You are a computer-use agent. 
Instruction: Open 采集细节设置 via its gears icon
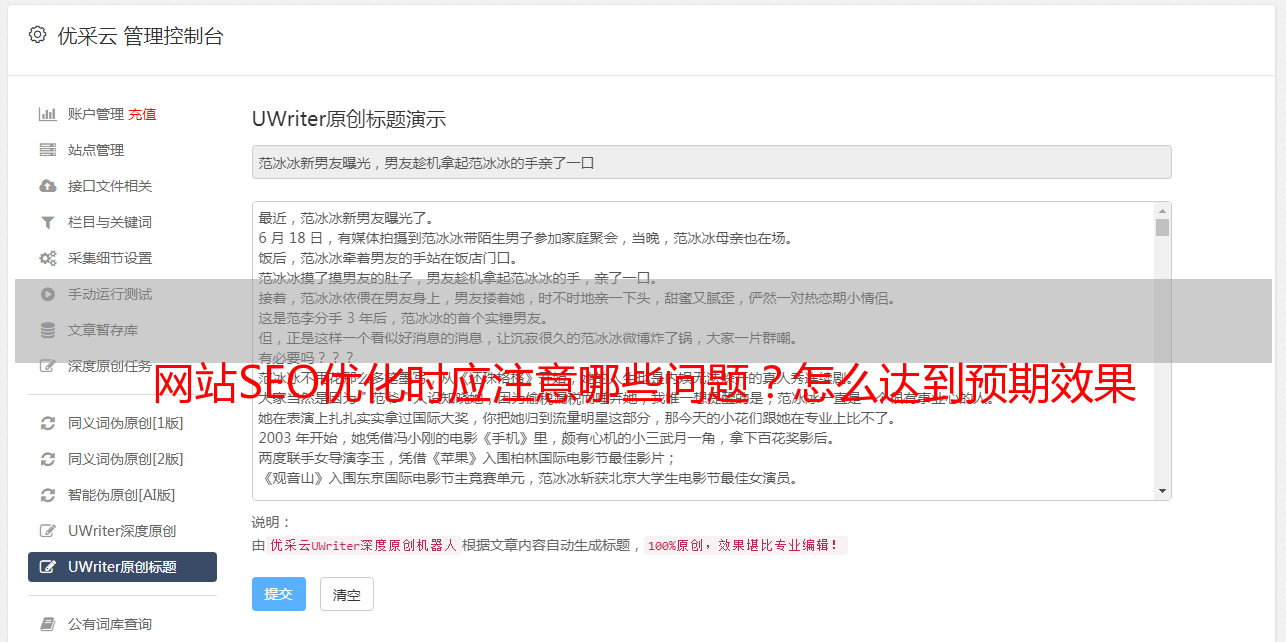click(x=47, y=258)
